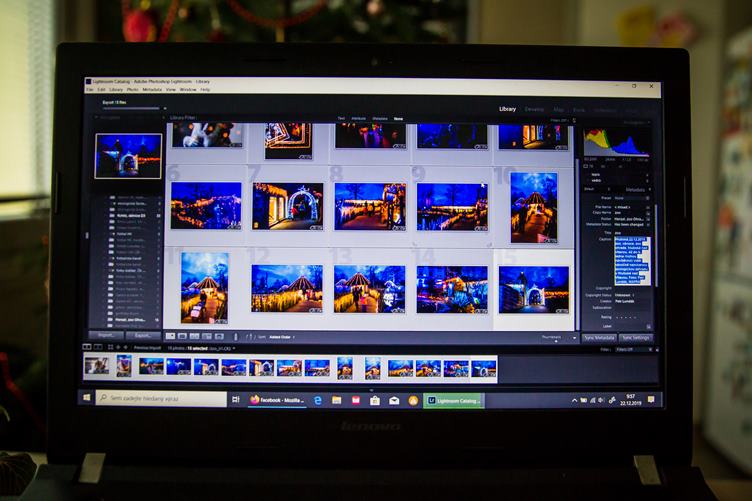The image size is (752, 501).
Task: Open the Filters Off dropdown above filmstrip
Action: click(632, 350)
